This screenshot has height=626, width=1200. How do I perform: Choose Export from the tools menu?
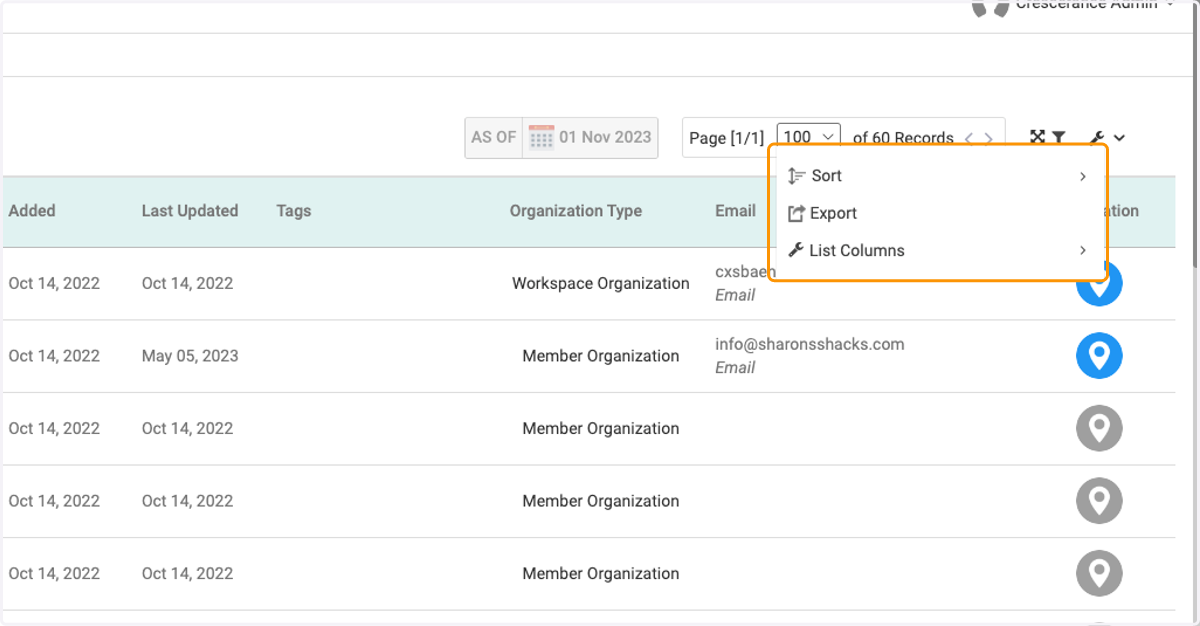938,213
